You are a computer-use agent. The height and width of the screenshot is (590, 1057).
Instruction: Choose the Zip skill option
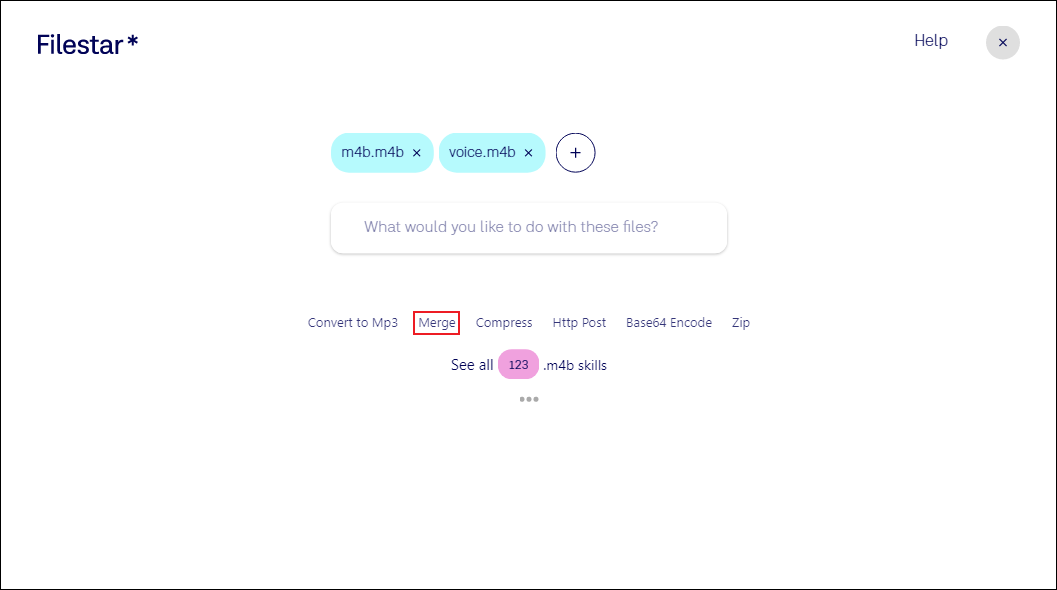(x=741, y=322)
